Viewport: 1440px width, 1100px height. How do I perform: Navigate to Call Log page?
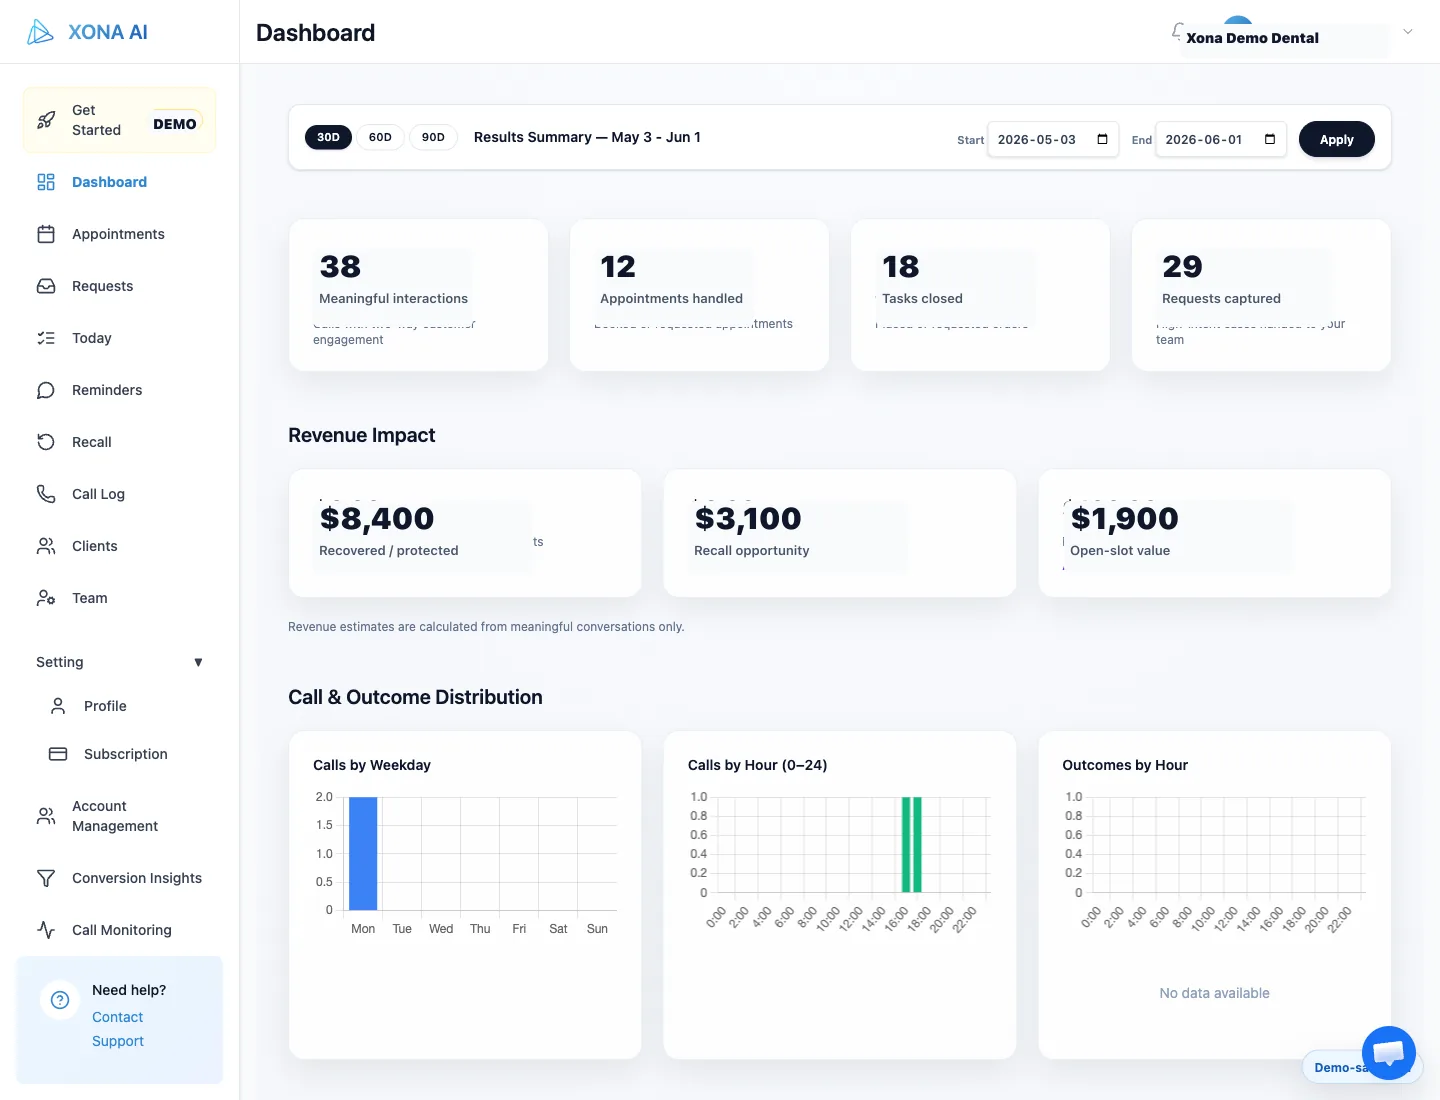pos(119,494)
